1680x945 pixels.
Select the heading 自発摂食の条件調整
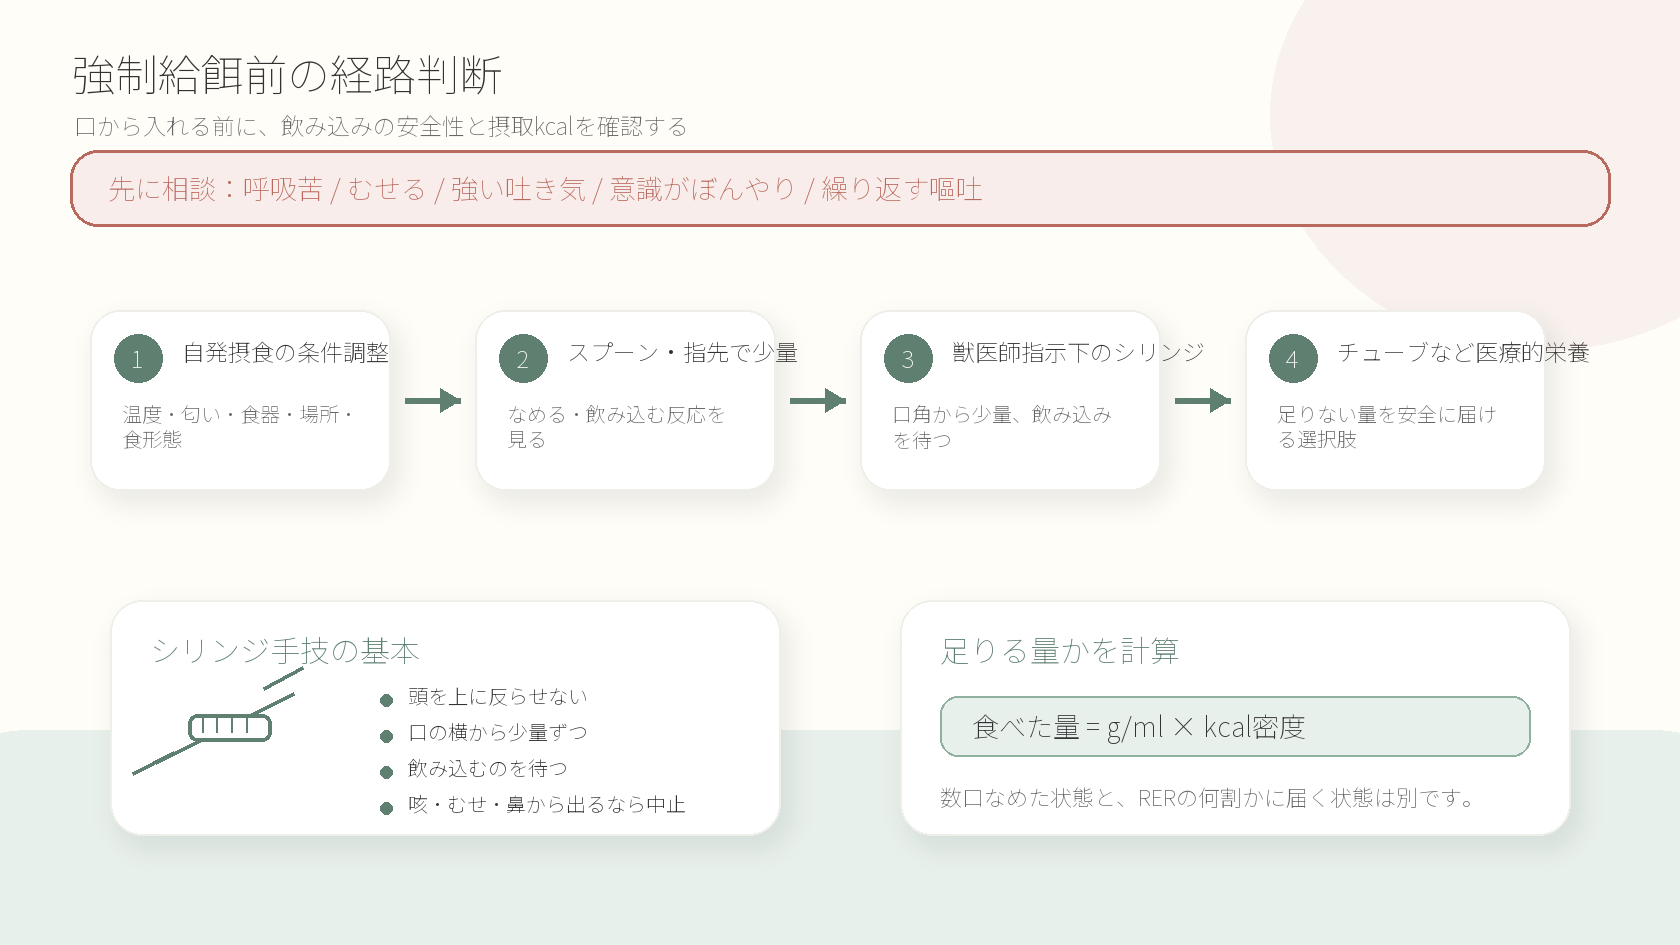click(x=286, y=353)
